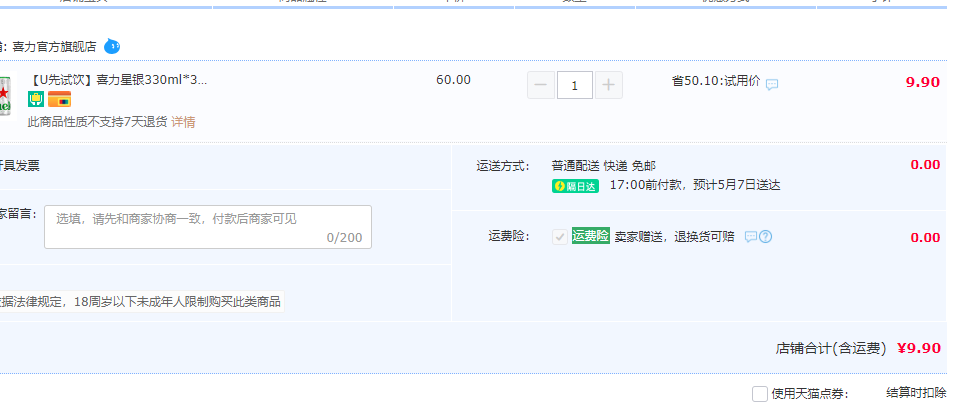Click the 结算时扣除 text

pos(916,393)
